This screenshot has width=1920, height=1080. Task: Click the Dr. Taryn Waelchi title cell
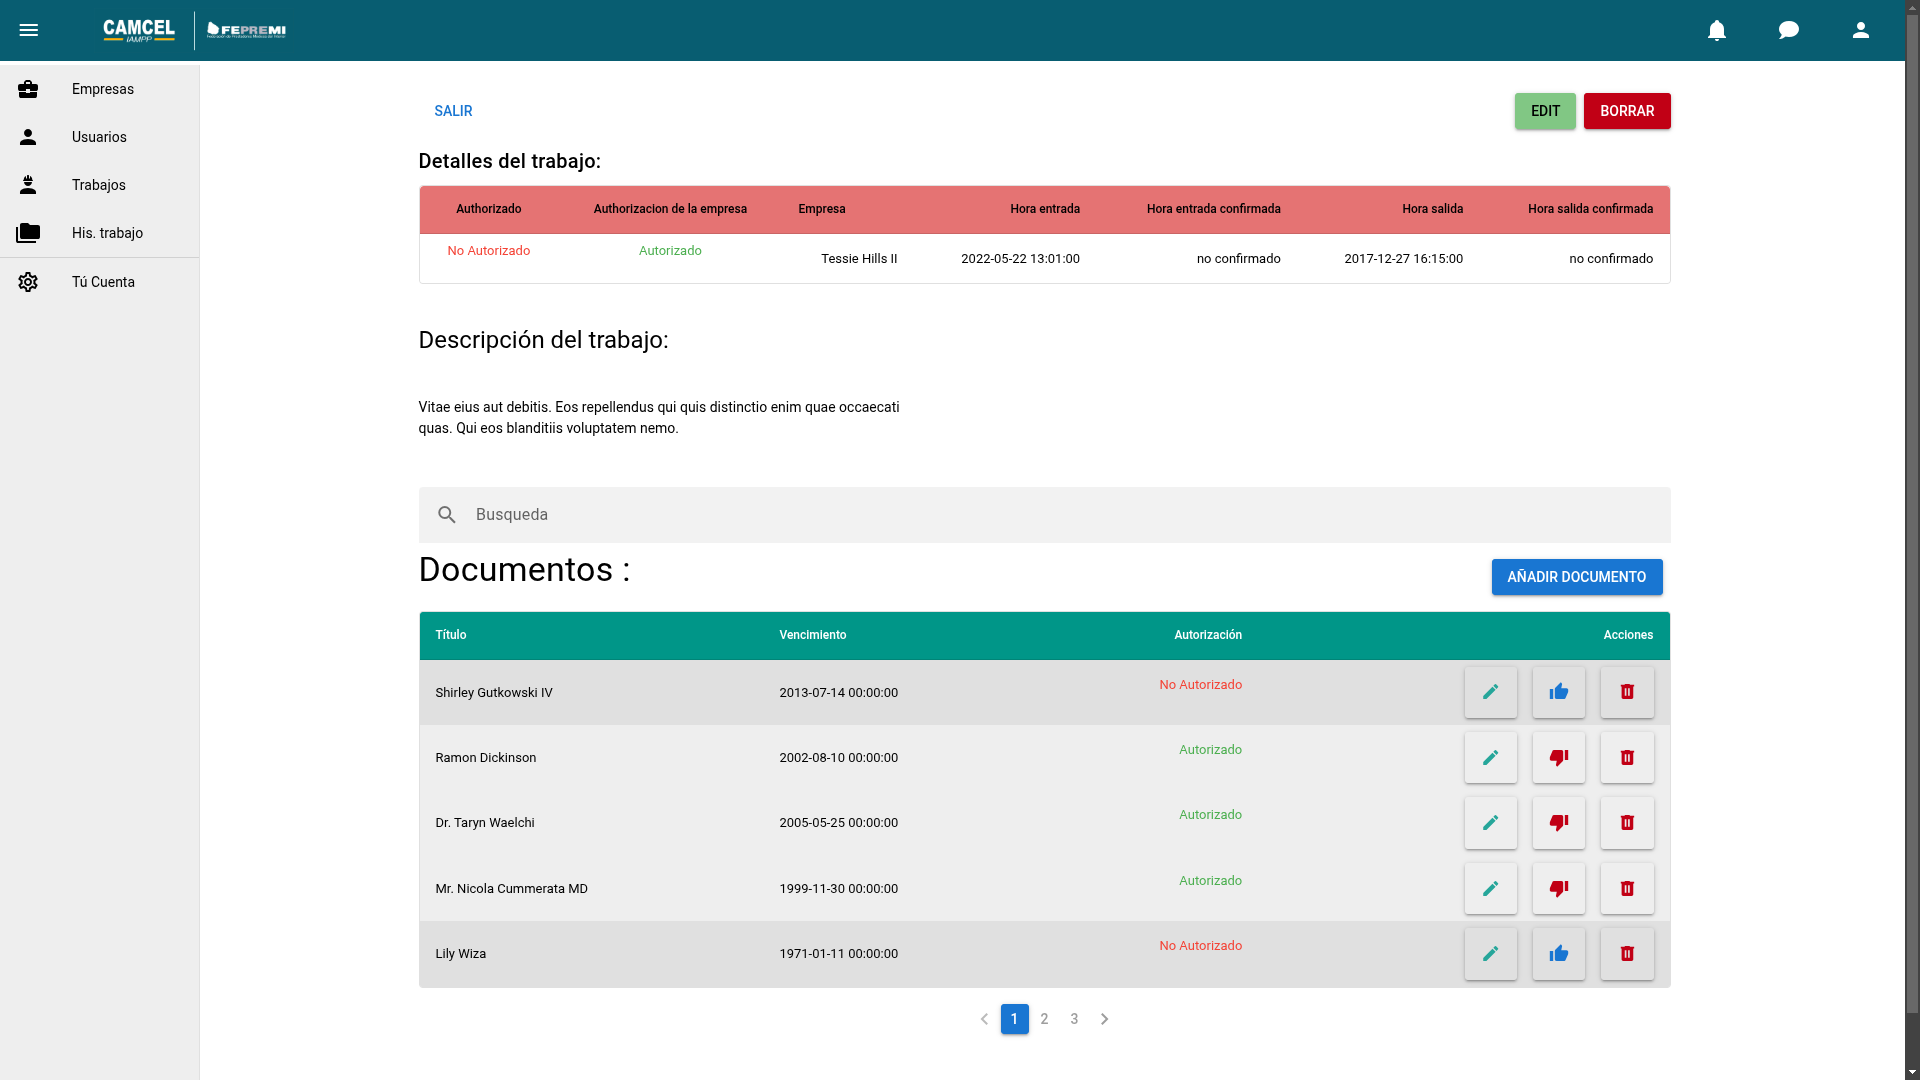[485, 823]
